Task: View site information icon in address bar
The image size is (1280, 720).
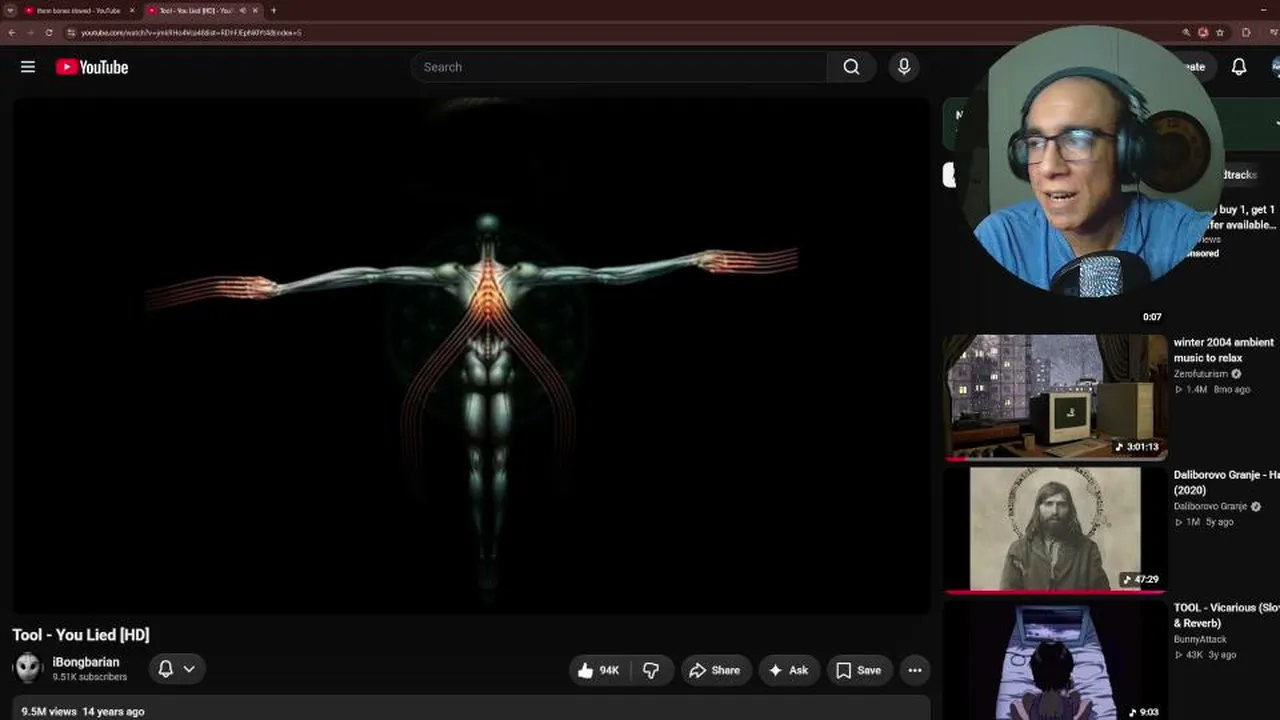Action: 71,32
